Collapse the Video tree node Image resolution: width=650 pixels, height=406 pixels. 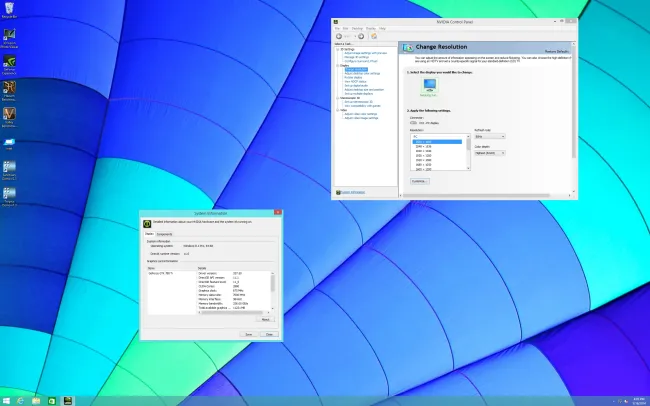tap(337, 110)
